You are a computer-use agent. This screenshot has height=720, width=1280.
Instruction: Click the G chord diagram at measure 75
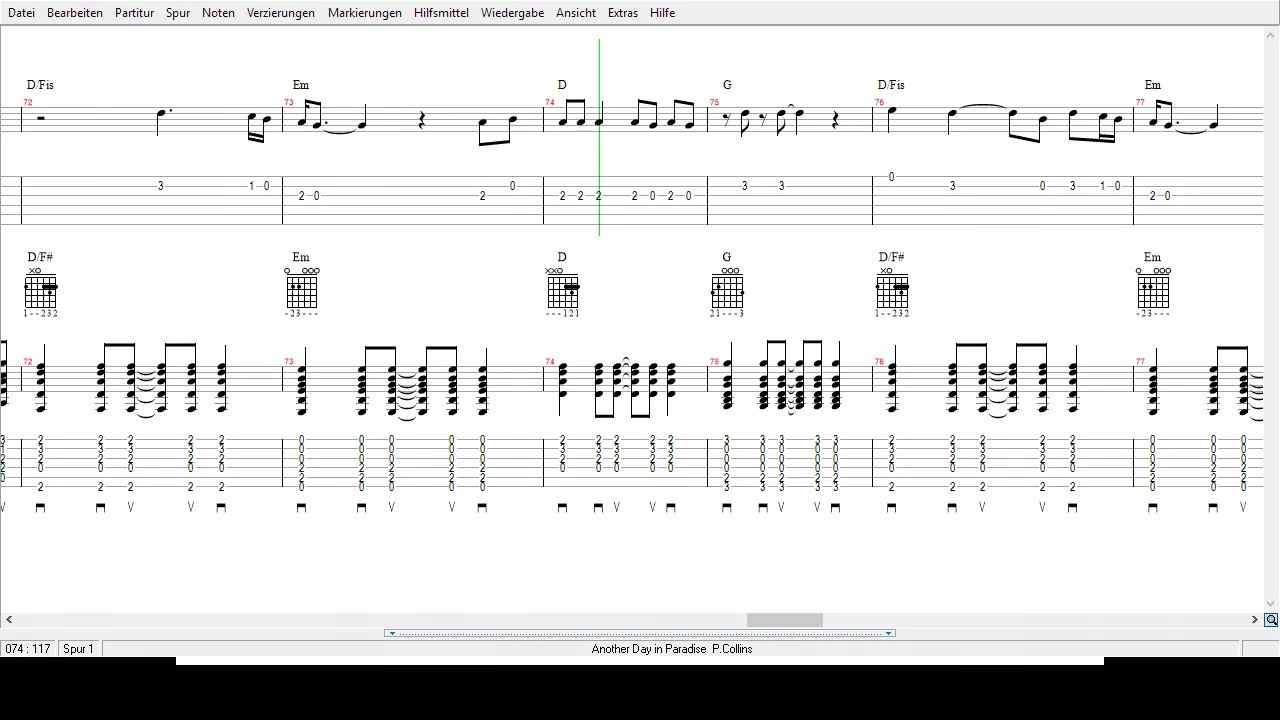tap(727, 288)
